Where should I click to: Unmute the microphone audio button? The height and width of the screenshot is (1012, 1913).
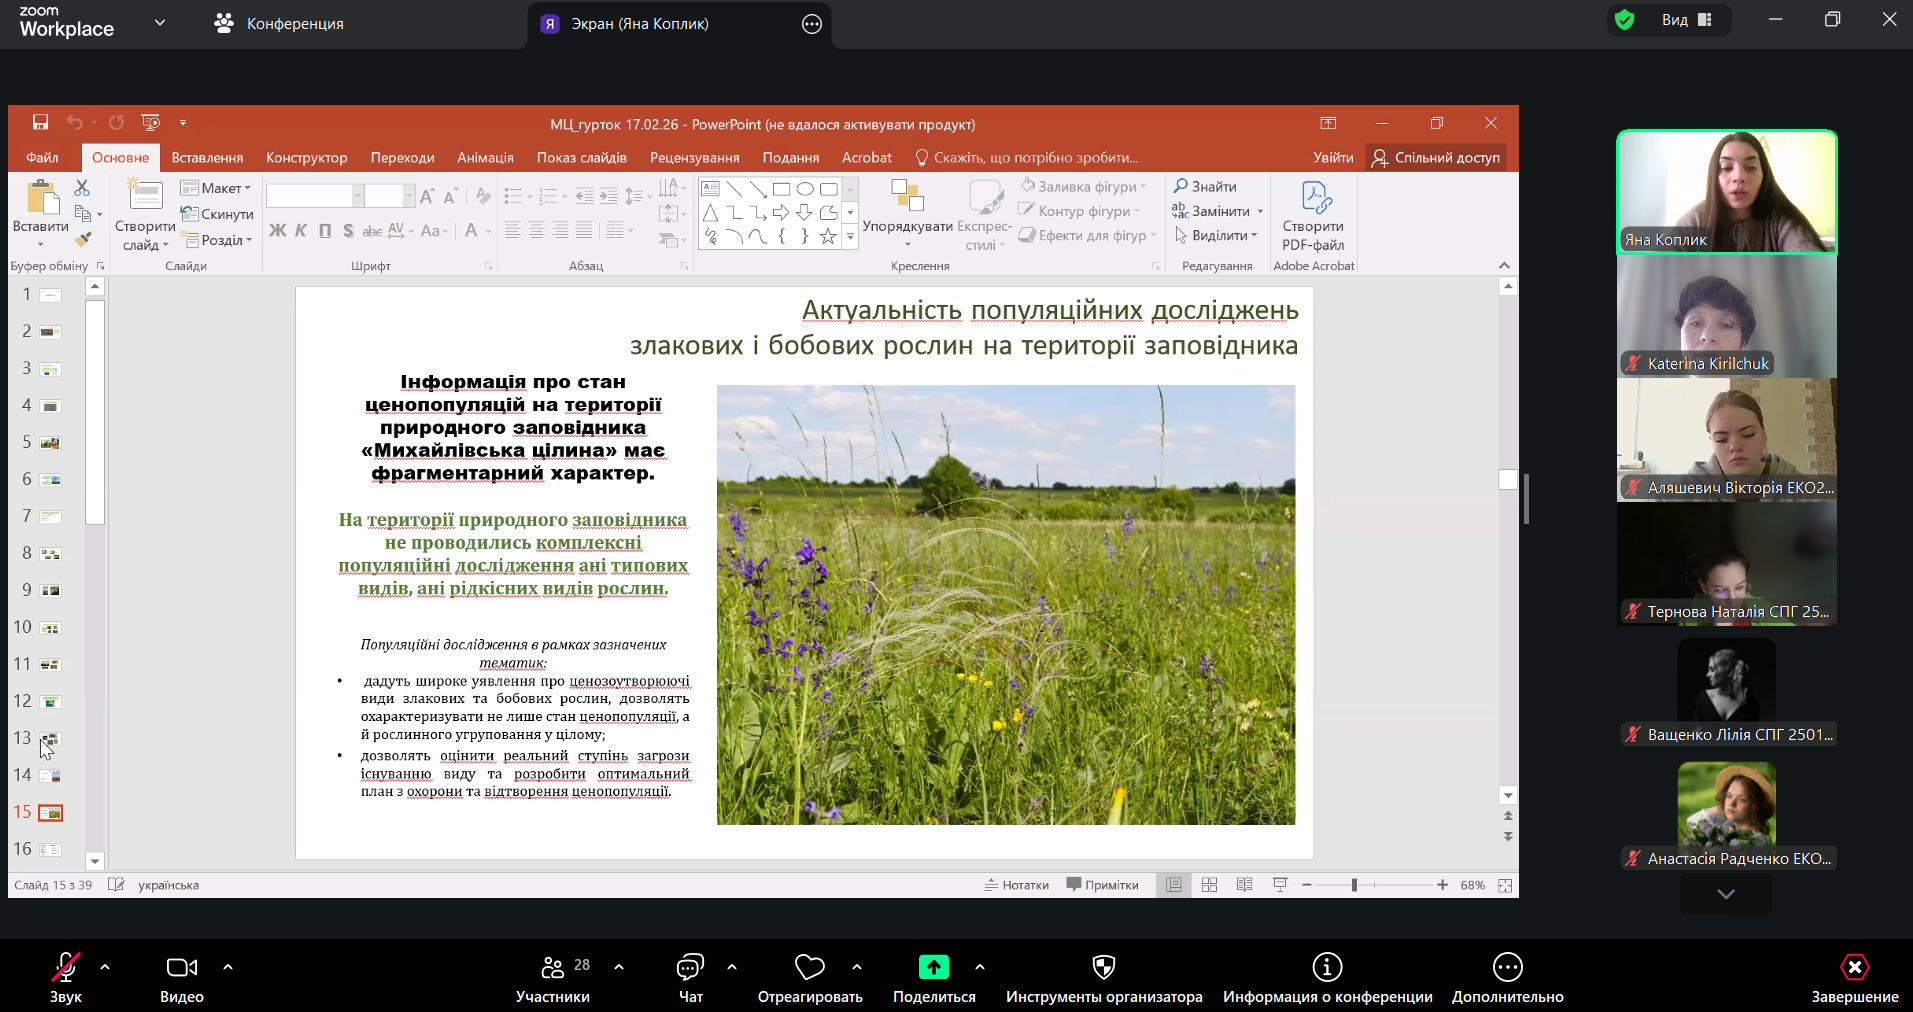point(66,967)
